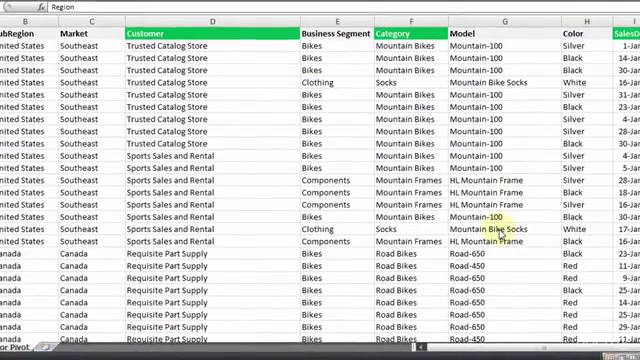
Task: Click Clothing in the Sports Sales and Rental row
Action: 318,229
